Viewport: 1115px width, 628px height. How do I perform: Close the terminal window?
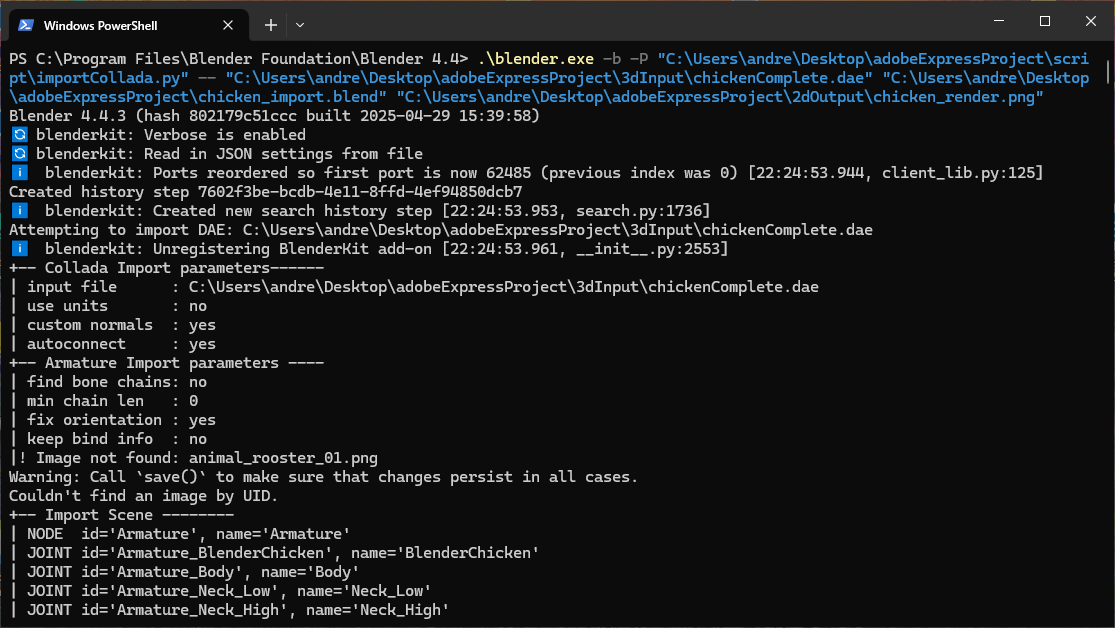point(1091,21)
